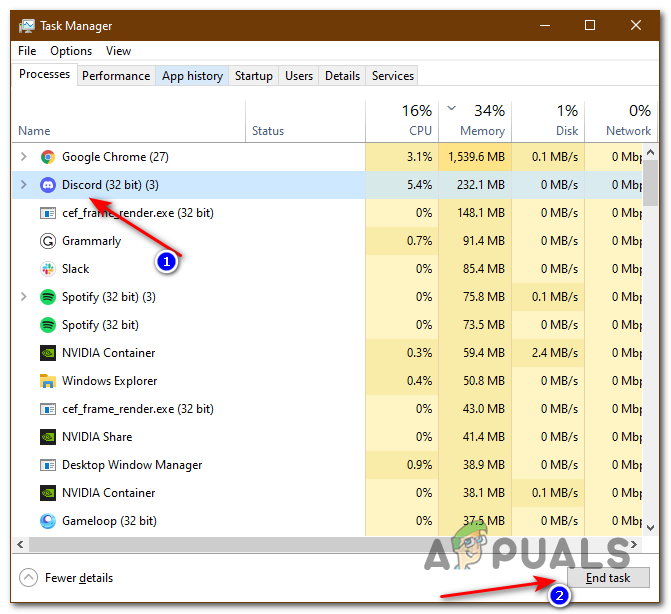Click the vertical scrollbar thumb
This screenshot has height=614, width=671.
pyautogui.click(x=650, y=183)
